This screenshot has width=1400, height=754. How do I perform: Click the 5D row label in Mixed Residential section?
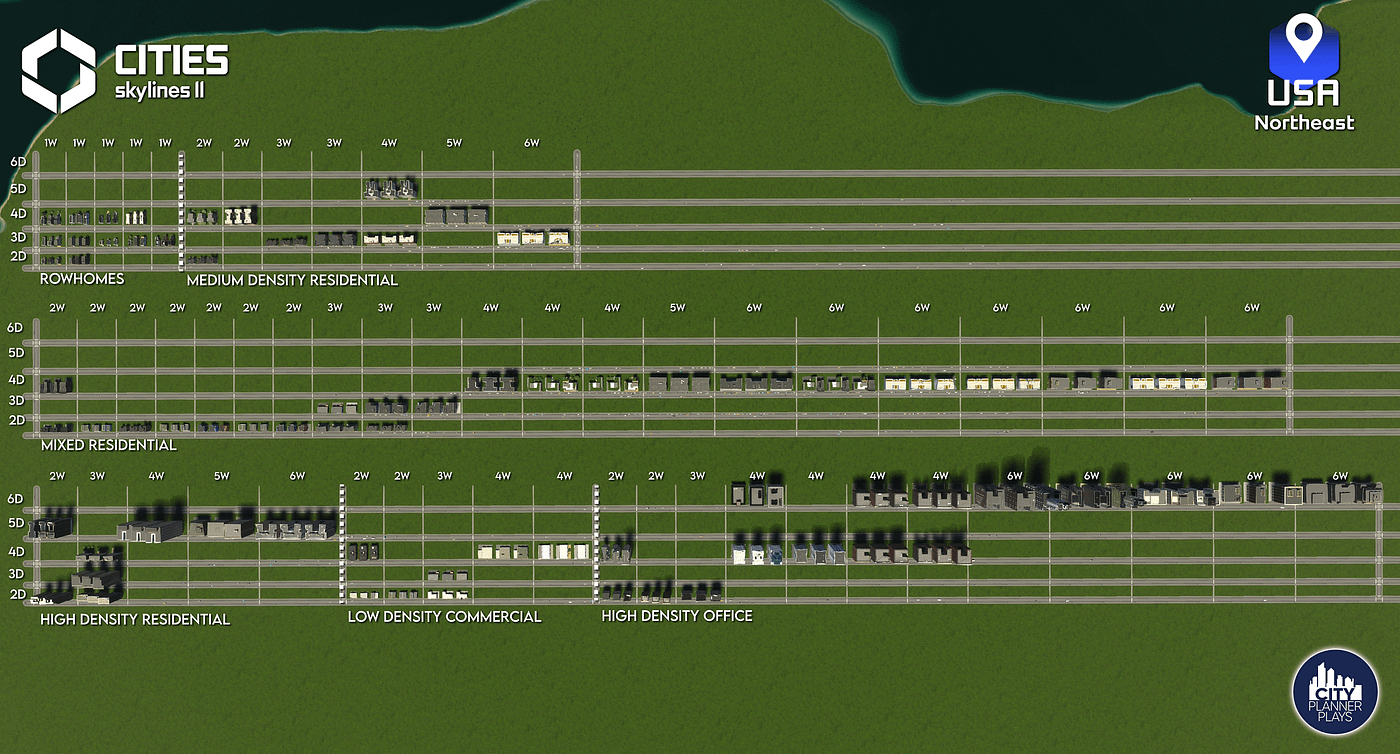pyautogui.click(x=15, y=353)
